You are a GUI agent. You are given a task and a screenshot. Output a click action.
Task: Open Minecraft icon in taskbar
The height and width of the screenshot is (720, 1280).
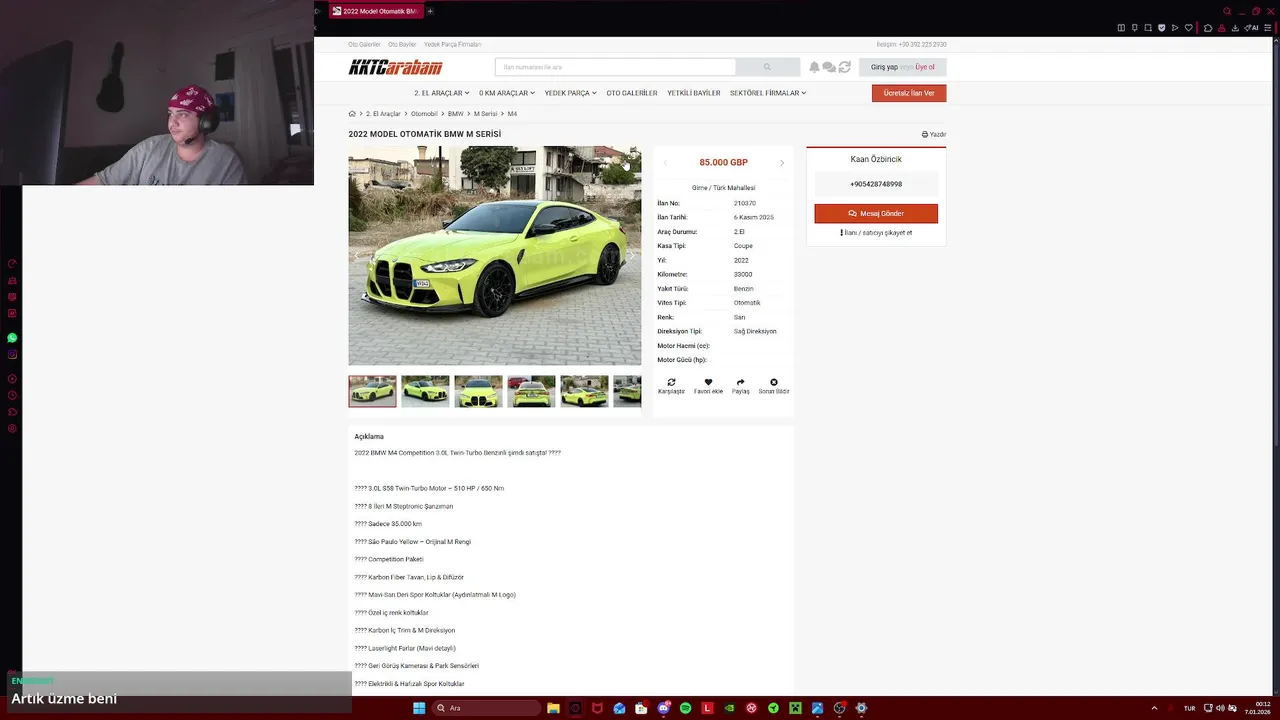pos(795,708)
